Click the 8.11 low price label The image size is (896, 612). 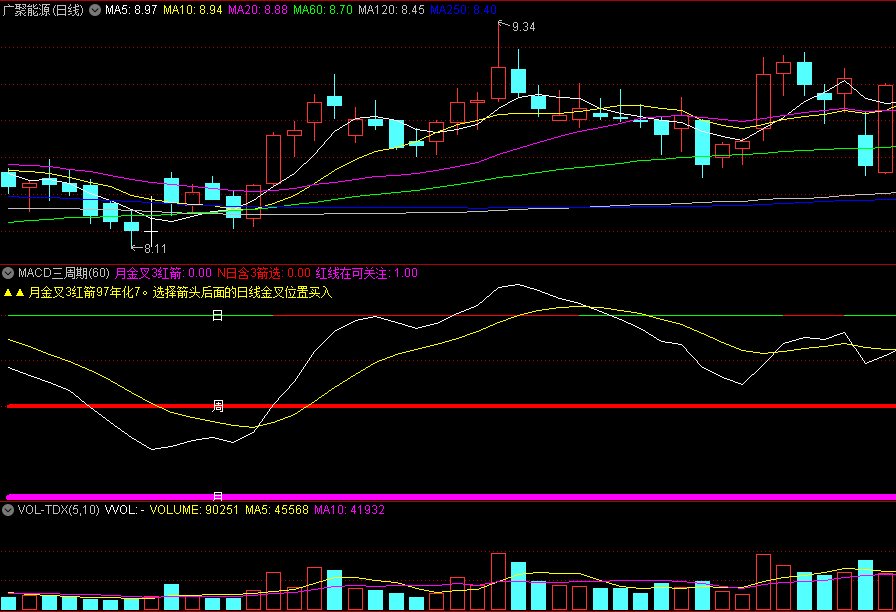click(155, 249)
